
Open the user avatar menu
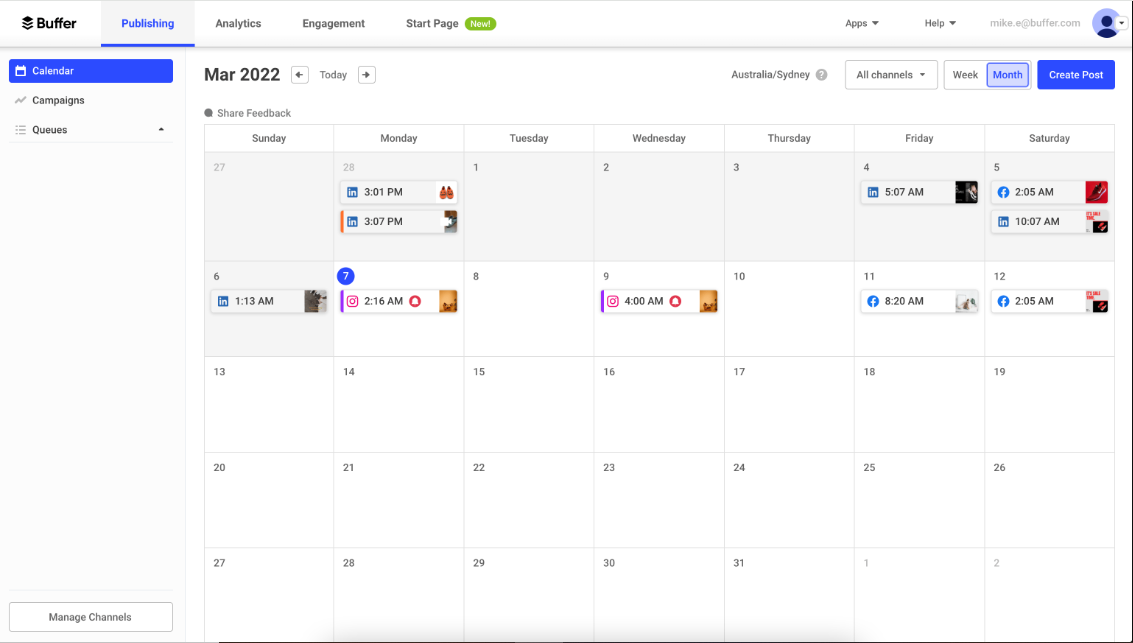(x=1106, y=23)
